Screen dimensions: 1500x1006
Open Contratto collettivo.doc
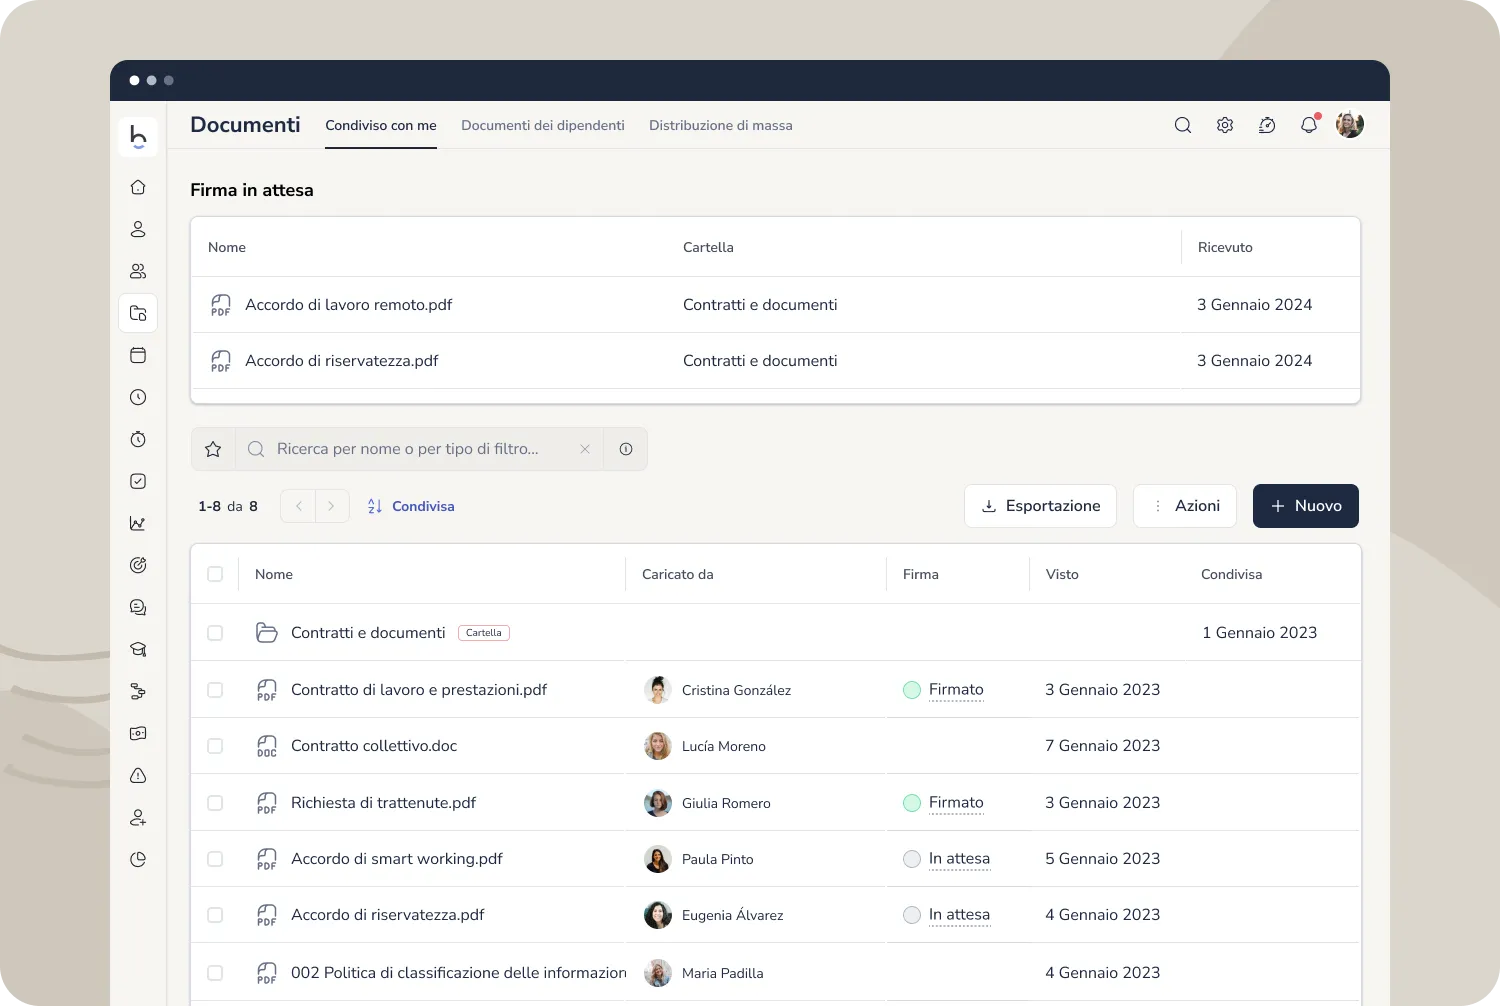click(374, 746)
